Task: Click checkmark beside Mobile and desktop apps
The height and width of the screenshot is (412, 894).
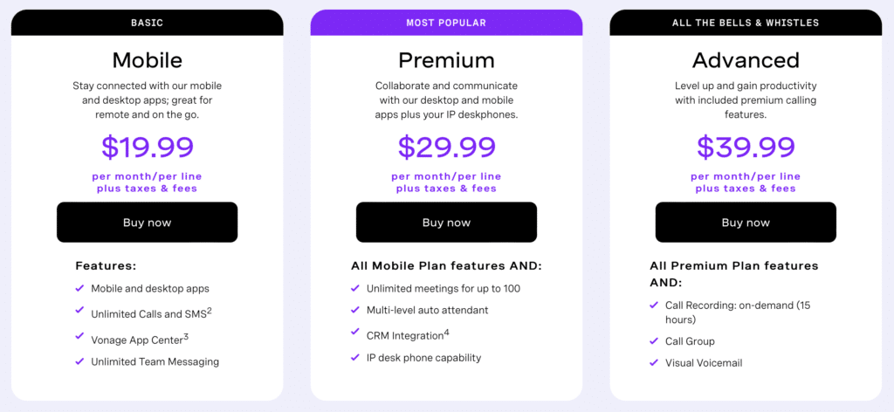Action: (80, 288)
